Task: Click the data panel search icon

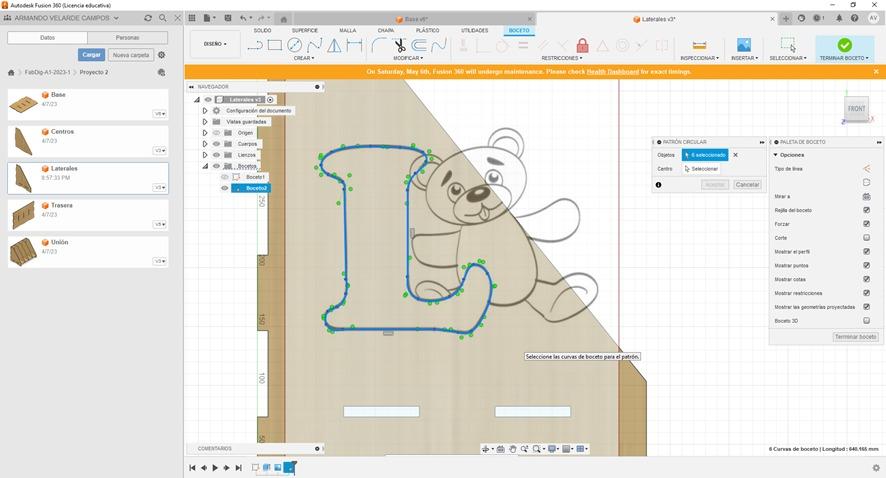Action: coord(163,18)
